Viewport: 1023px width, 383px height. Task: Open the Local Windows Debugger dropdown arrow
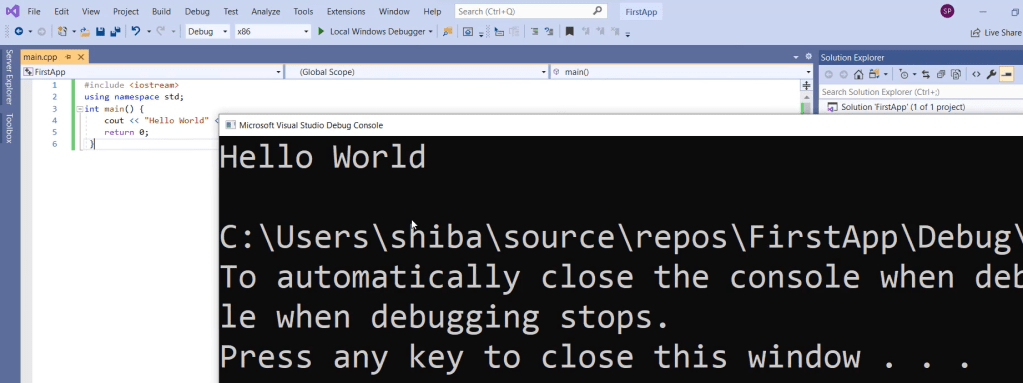tap(431, 31)
